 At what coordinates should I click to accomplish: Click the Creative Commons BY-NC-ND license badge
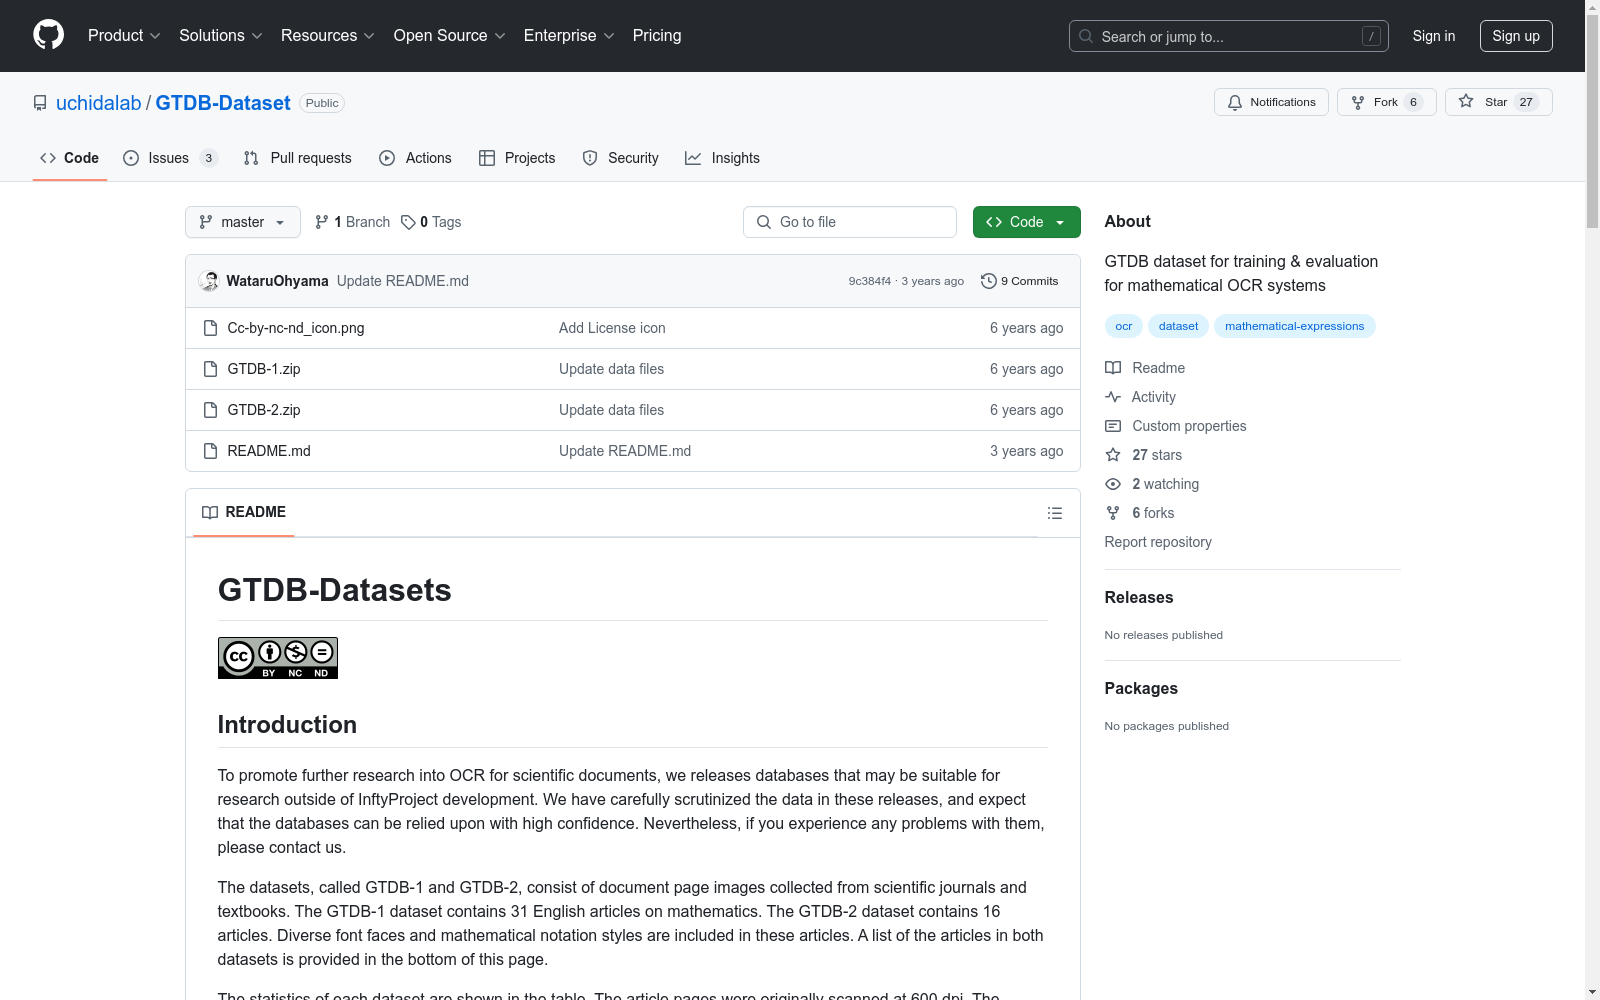click(x=278, y=658)
